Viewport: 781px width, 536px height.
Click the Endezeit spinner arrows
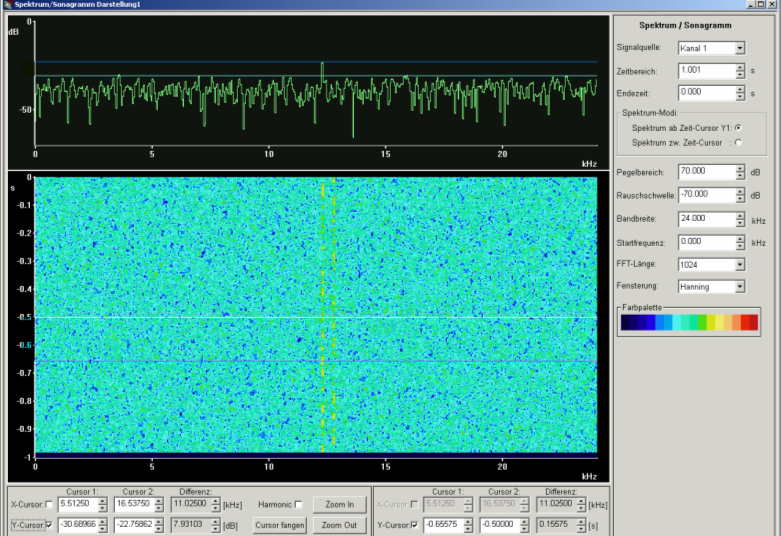click(x=740, y=93)
